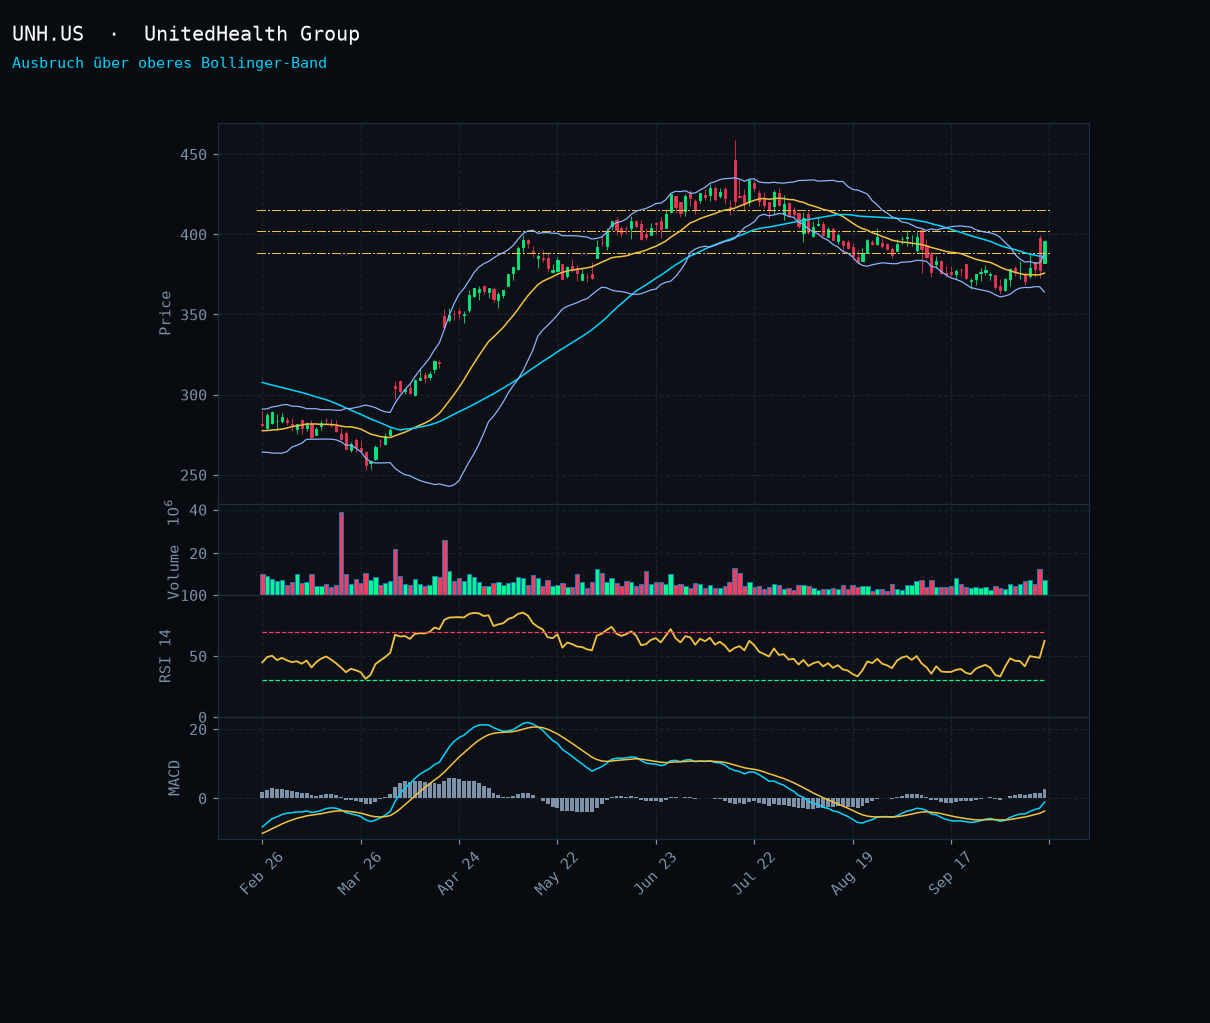Click the 50 tick on RSI axis
1210x1023 pixels.
coord(198,657)
